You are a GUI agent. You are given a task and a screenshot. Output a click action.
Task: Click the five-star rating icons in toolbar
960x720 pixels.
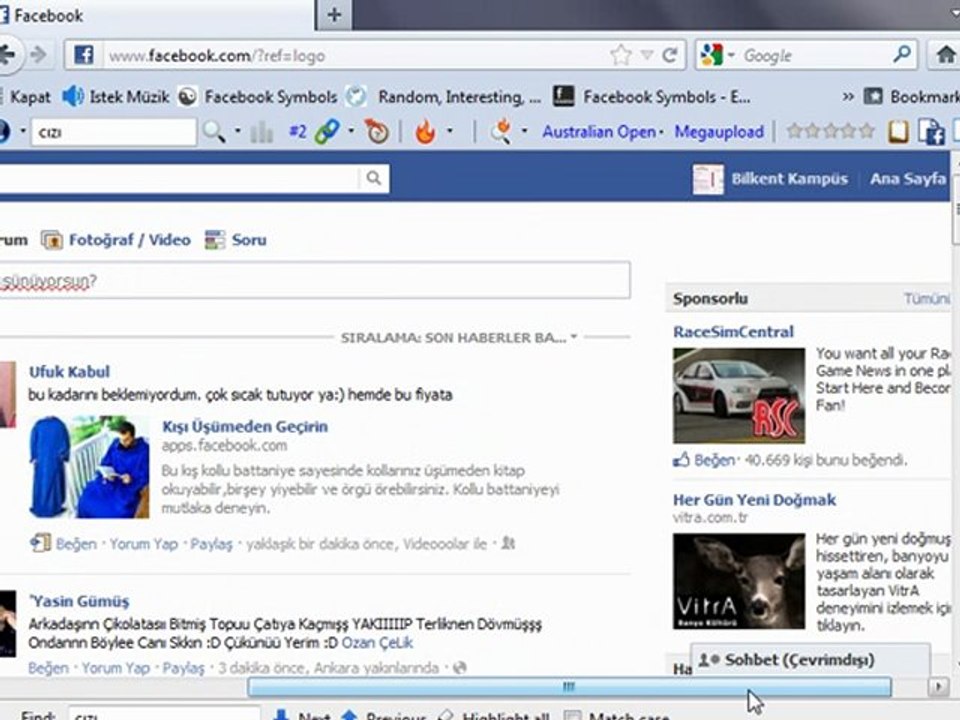point(830,130)
